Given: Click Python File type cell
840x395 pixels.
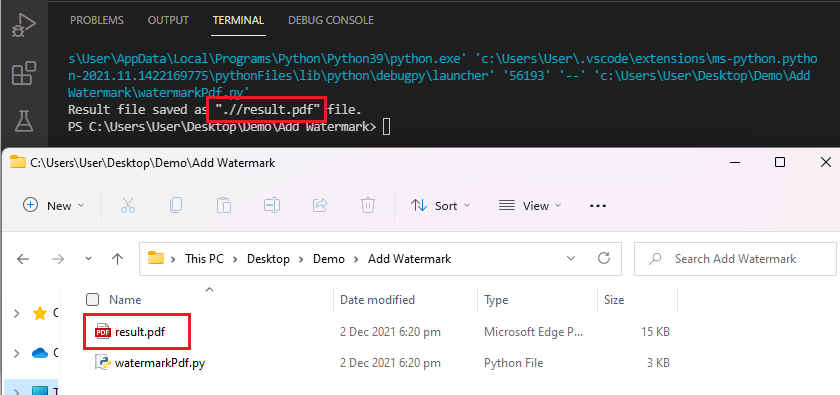Looking at the screenshot, I should (x=513, y=363).
